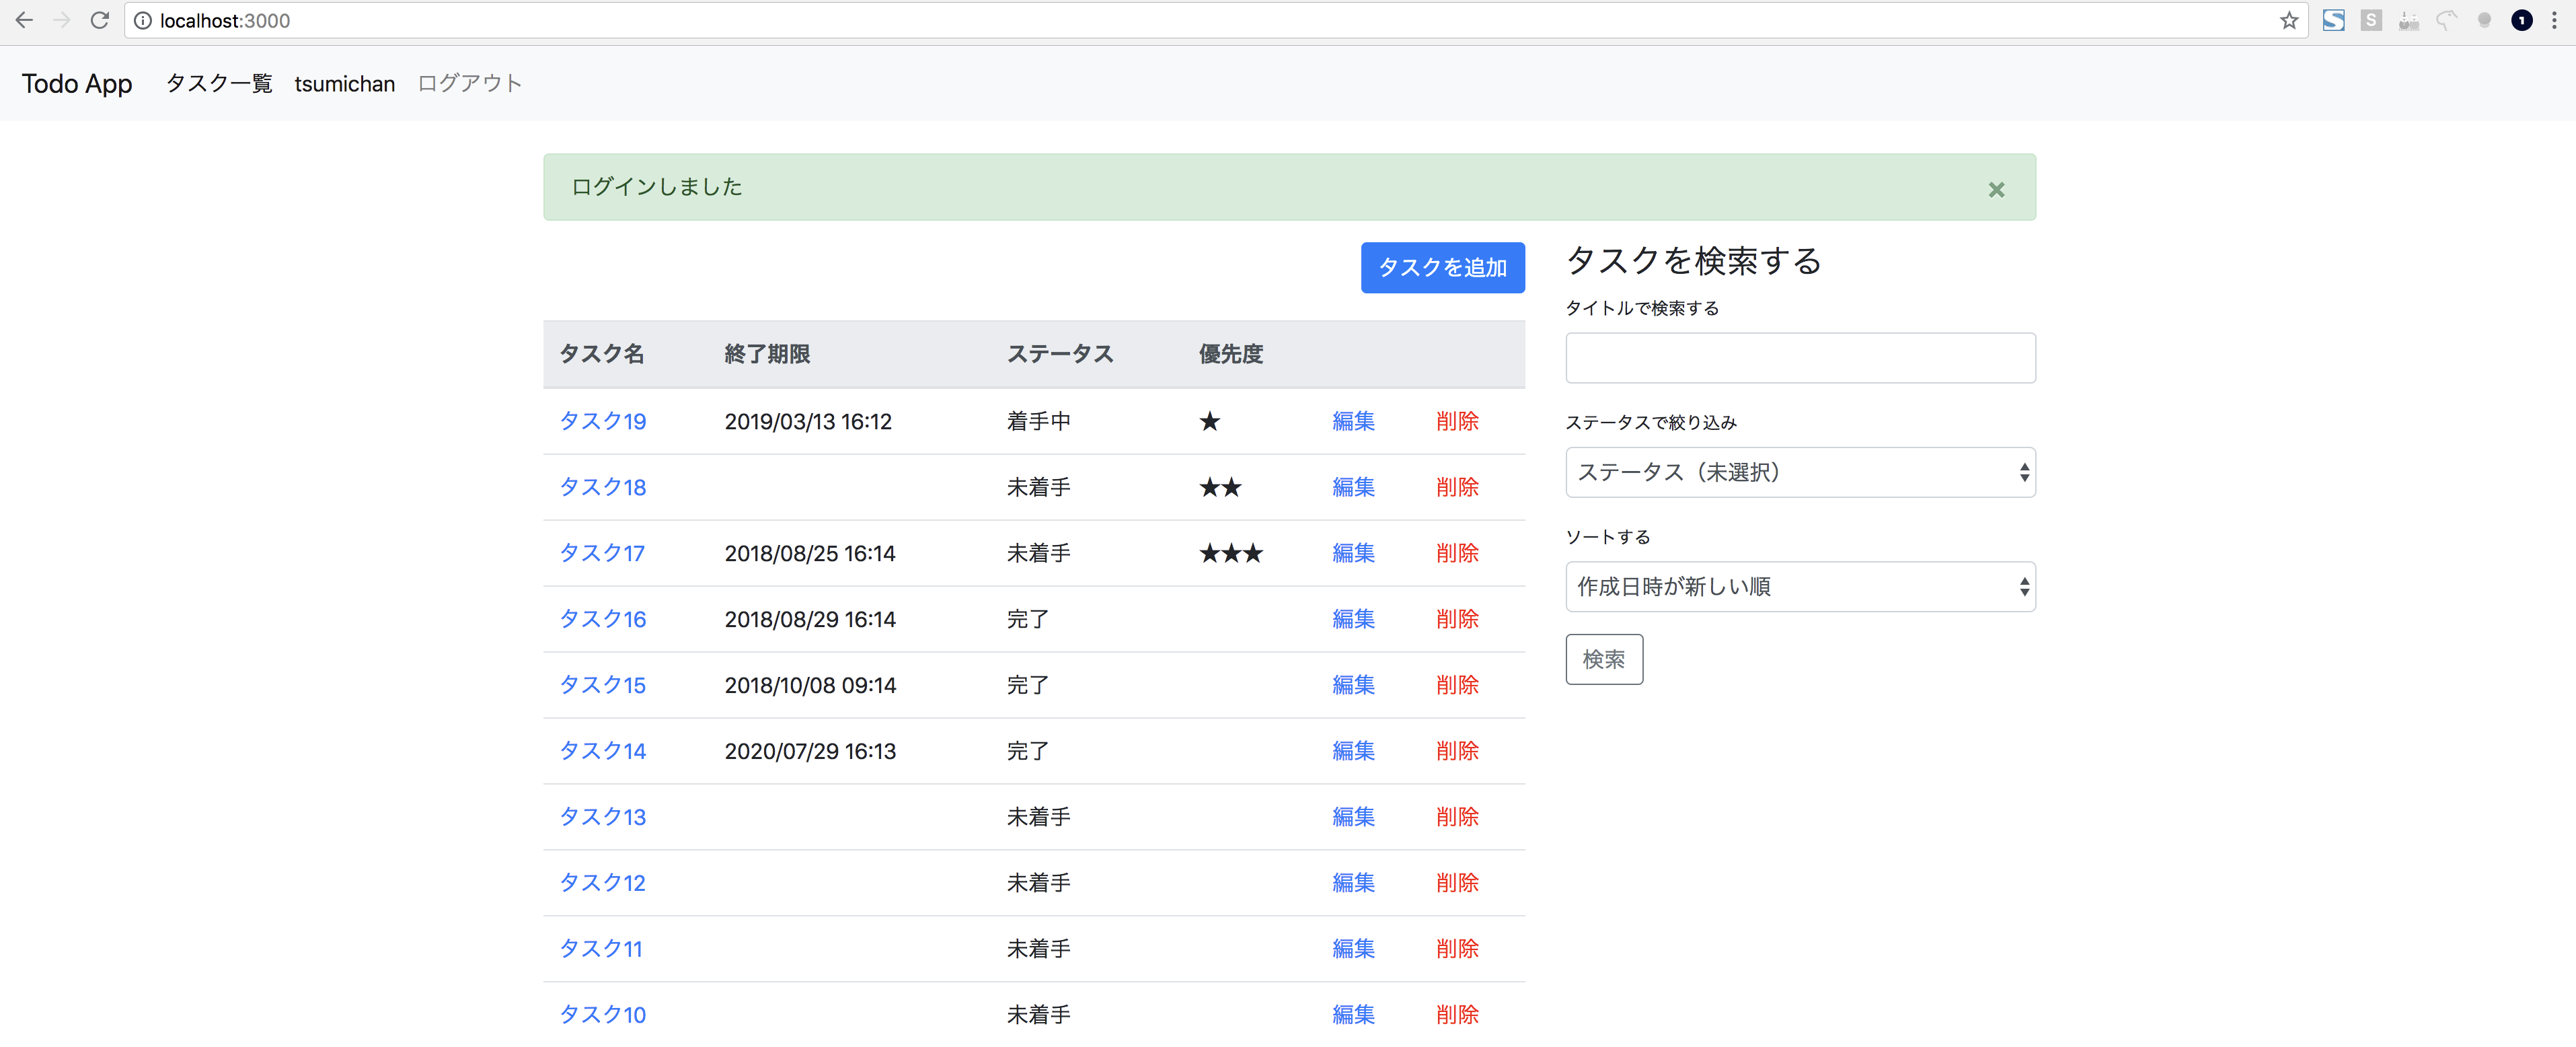Screen dimensions: 2576x1047
Task: Click 編集 for タスク15
Action: coord(1353,685)
